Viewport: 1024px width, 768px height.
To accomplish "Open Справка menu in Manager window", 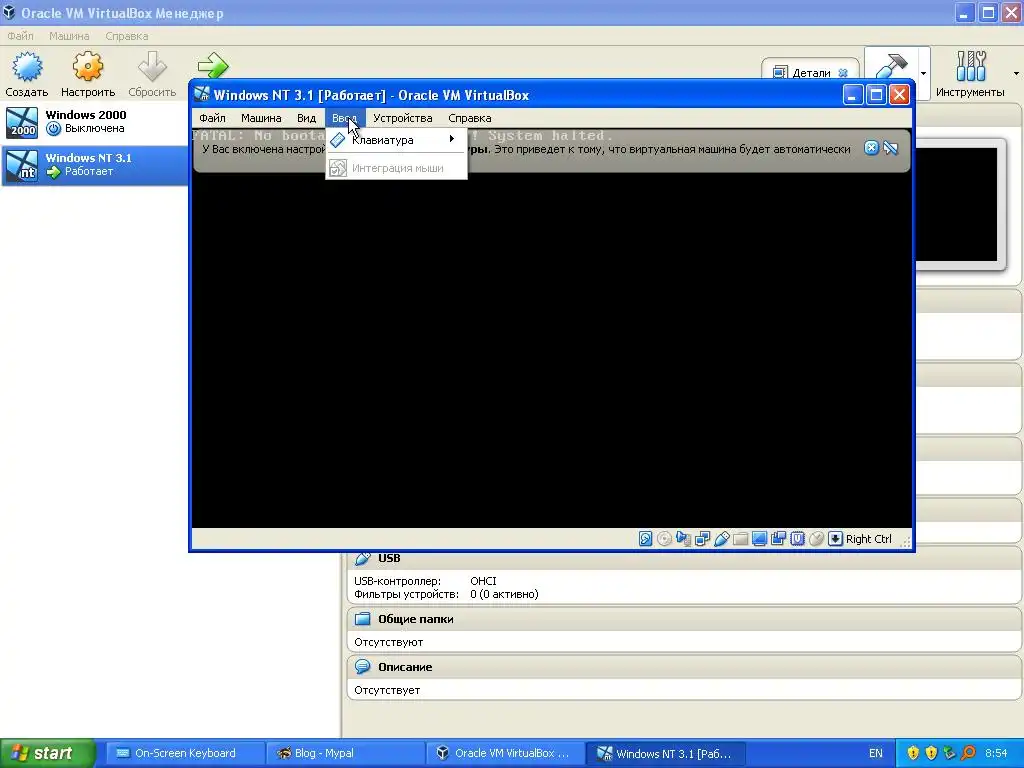I will tap(127, 36).
